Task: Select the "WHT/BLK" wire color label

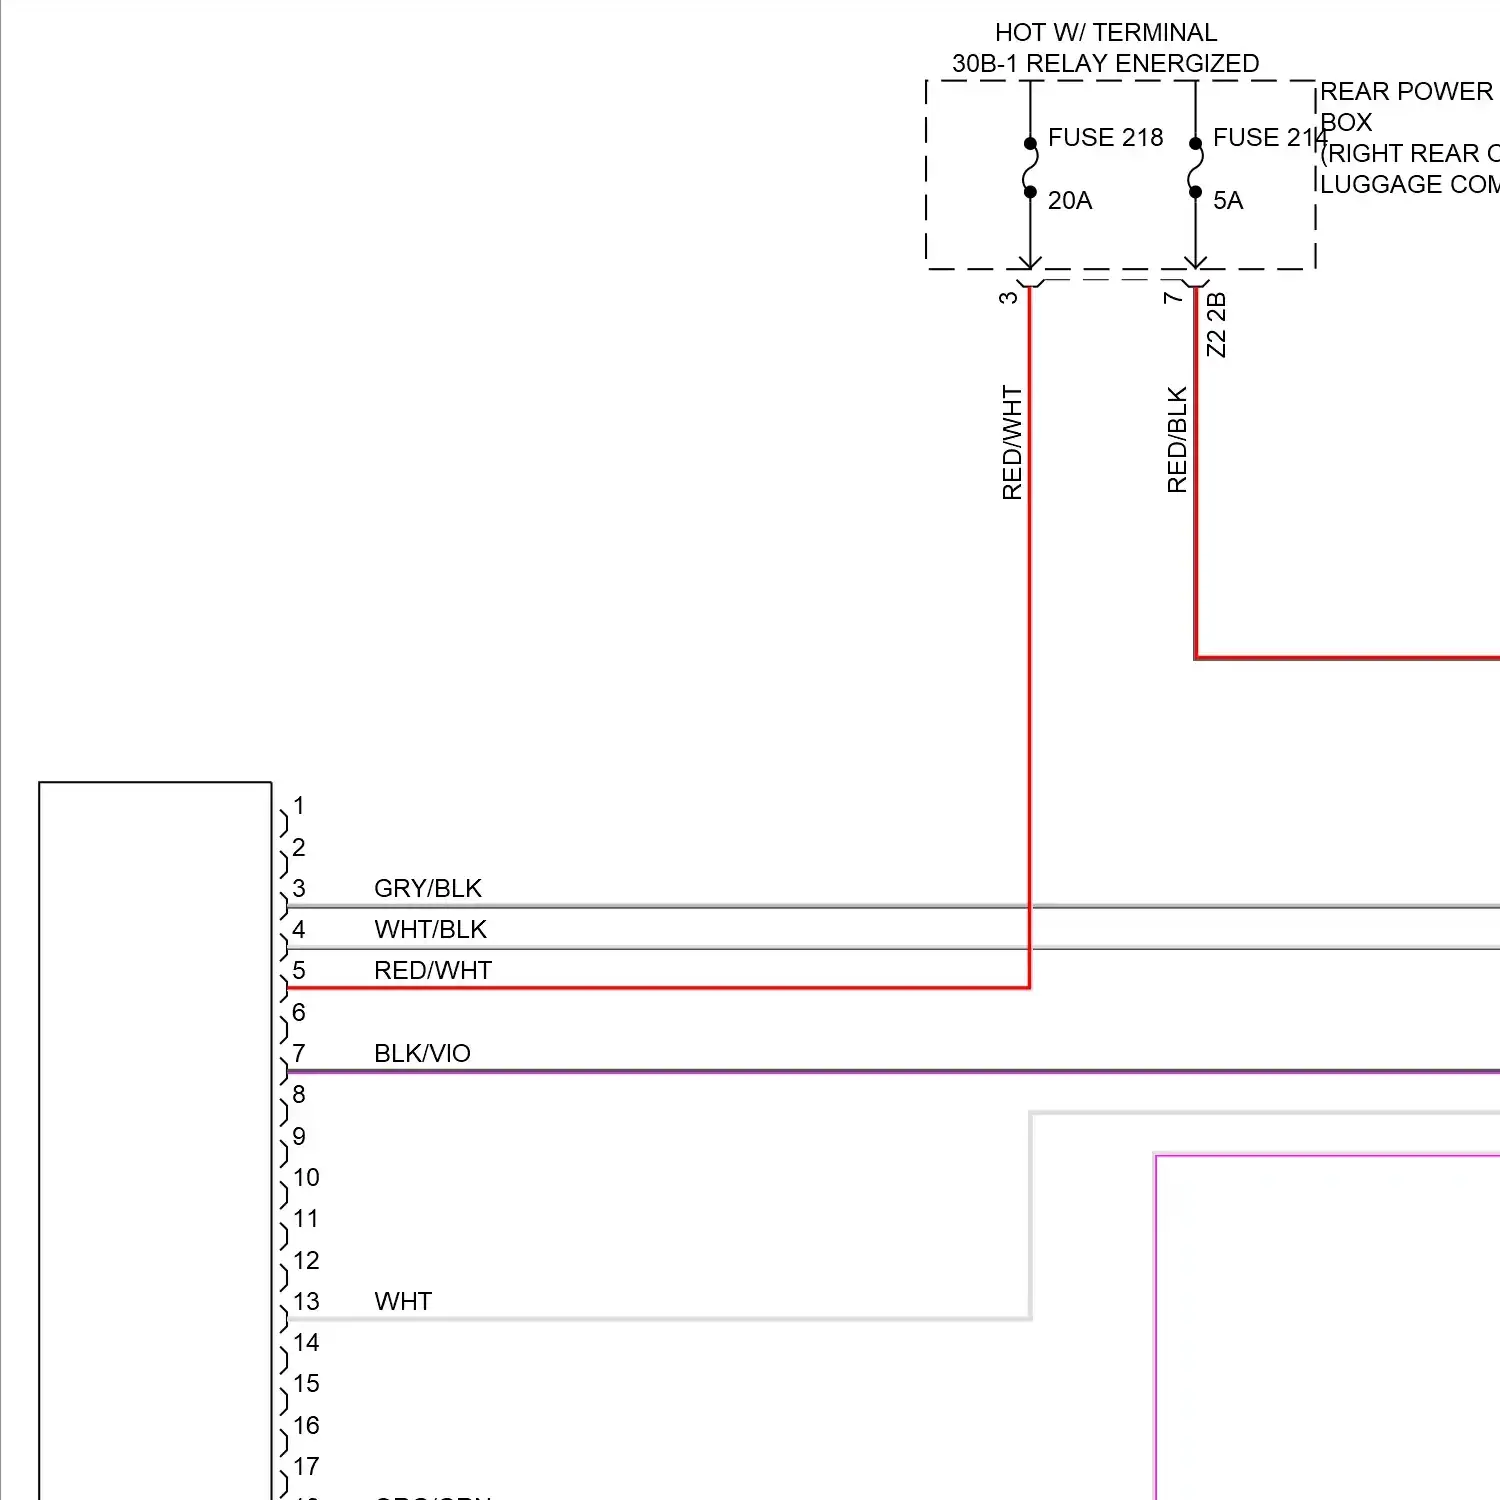Action: [x=430, y=929]
